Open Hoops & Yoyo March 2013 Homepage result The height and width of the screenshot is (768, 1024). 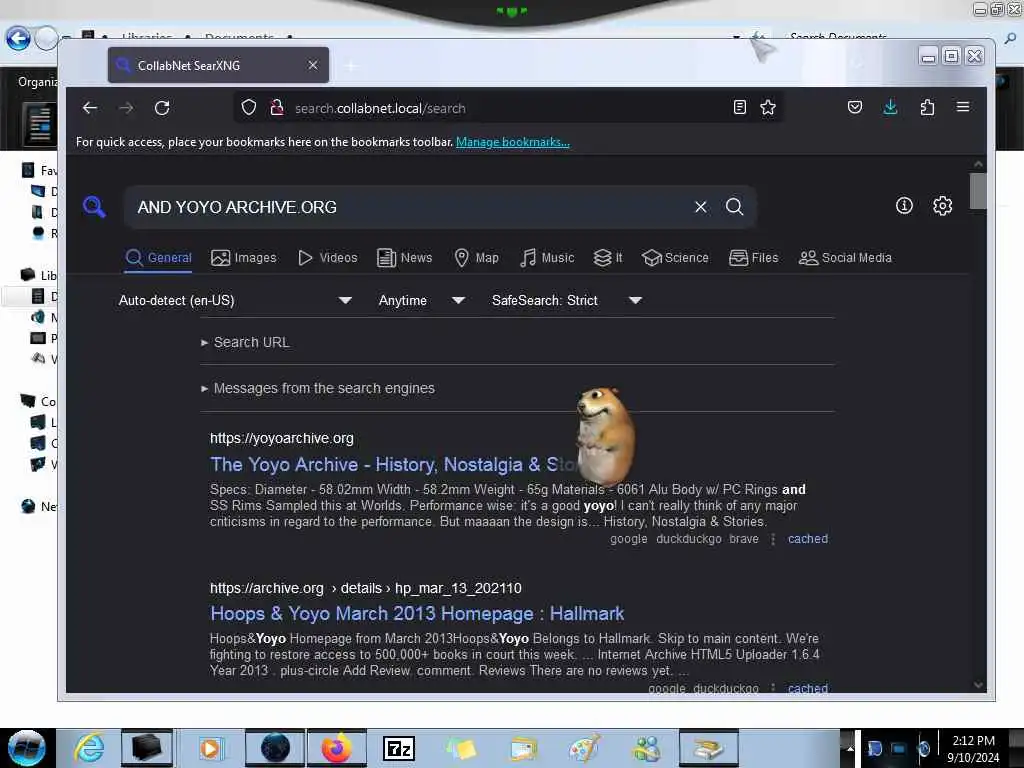[417, 614]
